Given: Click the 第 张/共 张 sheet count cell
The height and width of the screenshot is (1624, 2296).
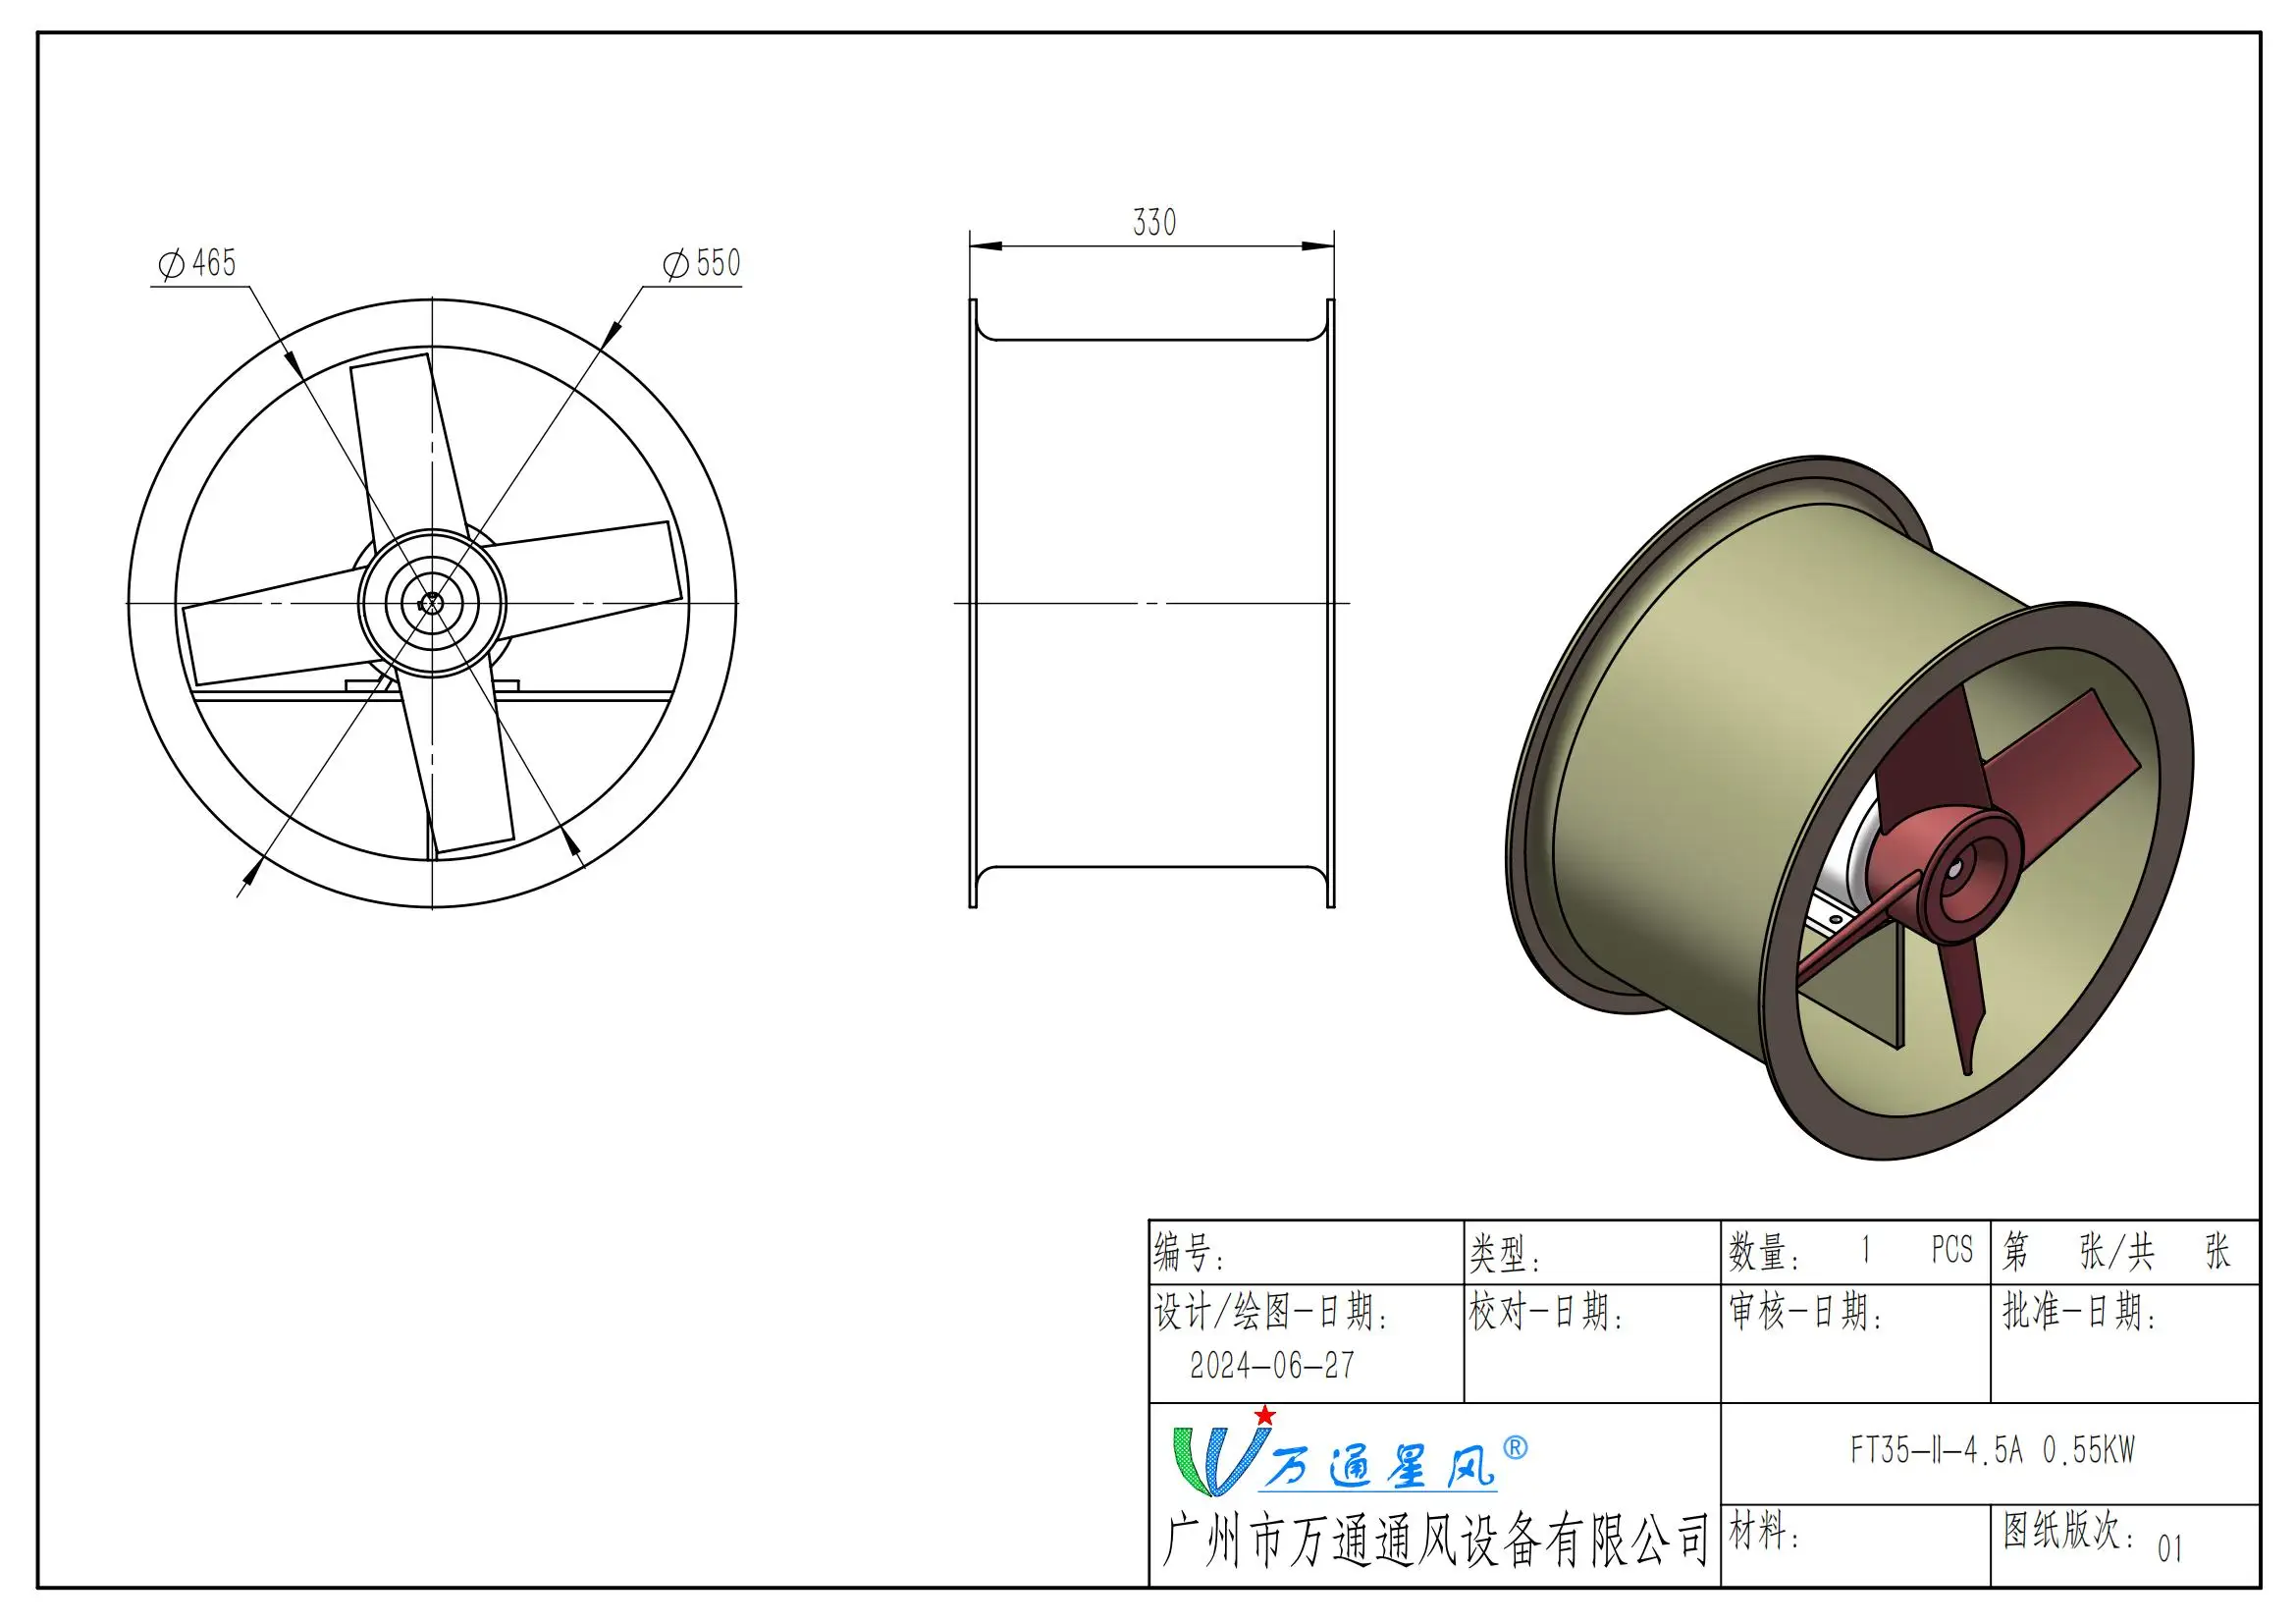Looking at the screenshot, I should (x=2125, y=1252).
